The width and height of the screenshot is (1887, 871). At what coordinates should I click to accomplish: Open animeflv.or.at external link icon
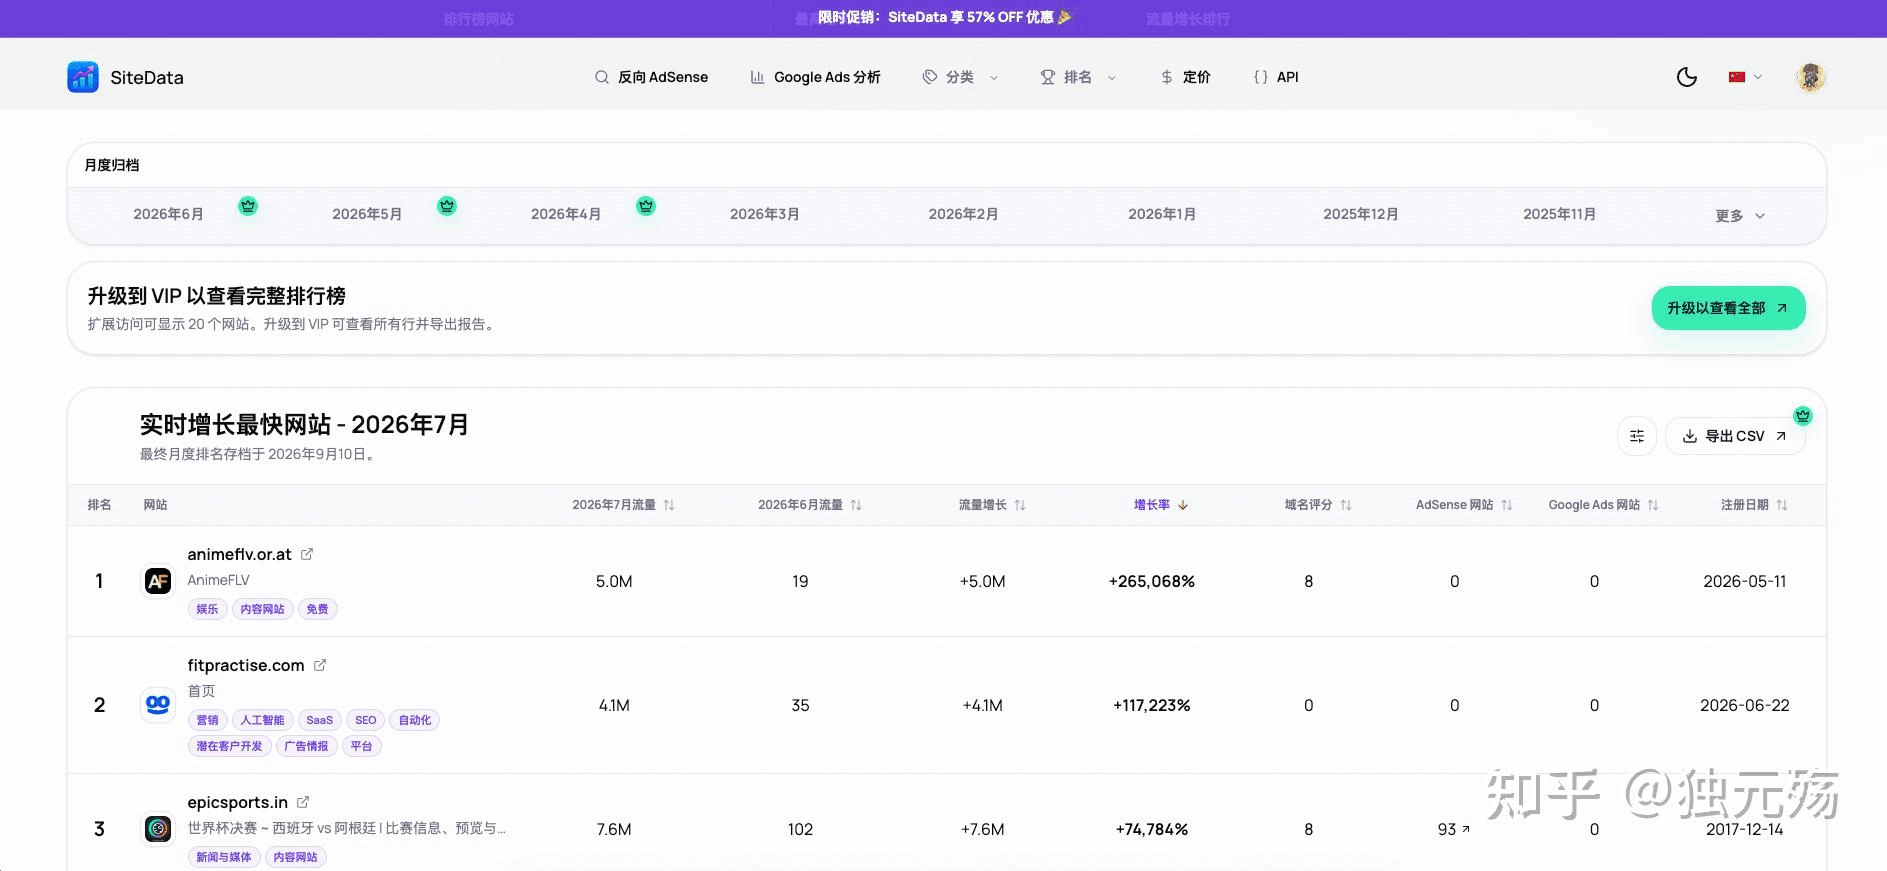pos(307,554)
